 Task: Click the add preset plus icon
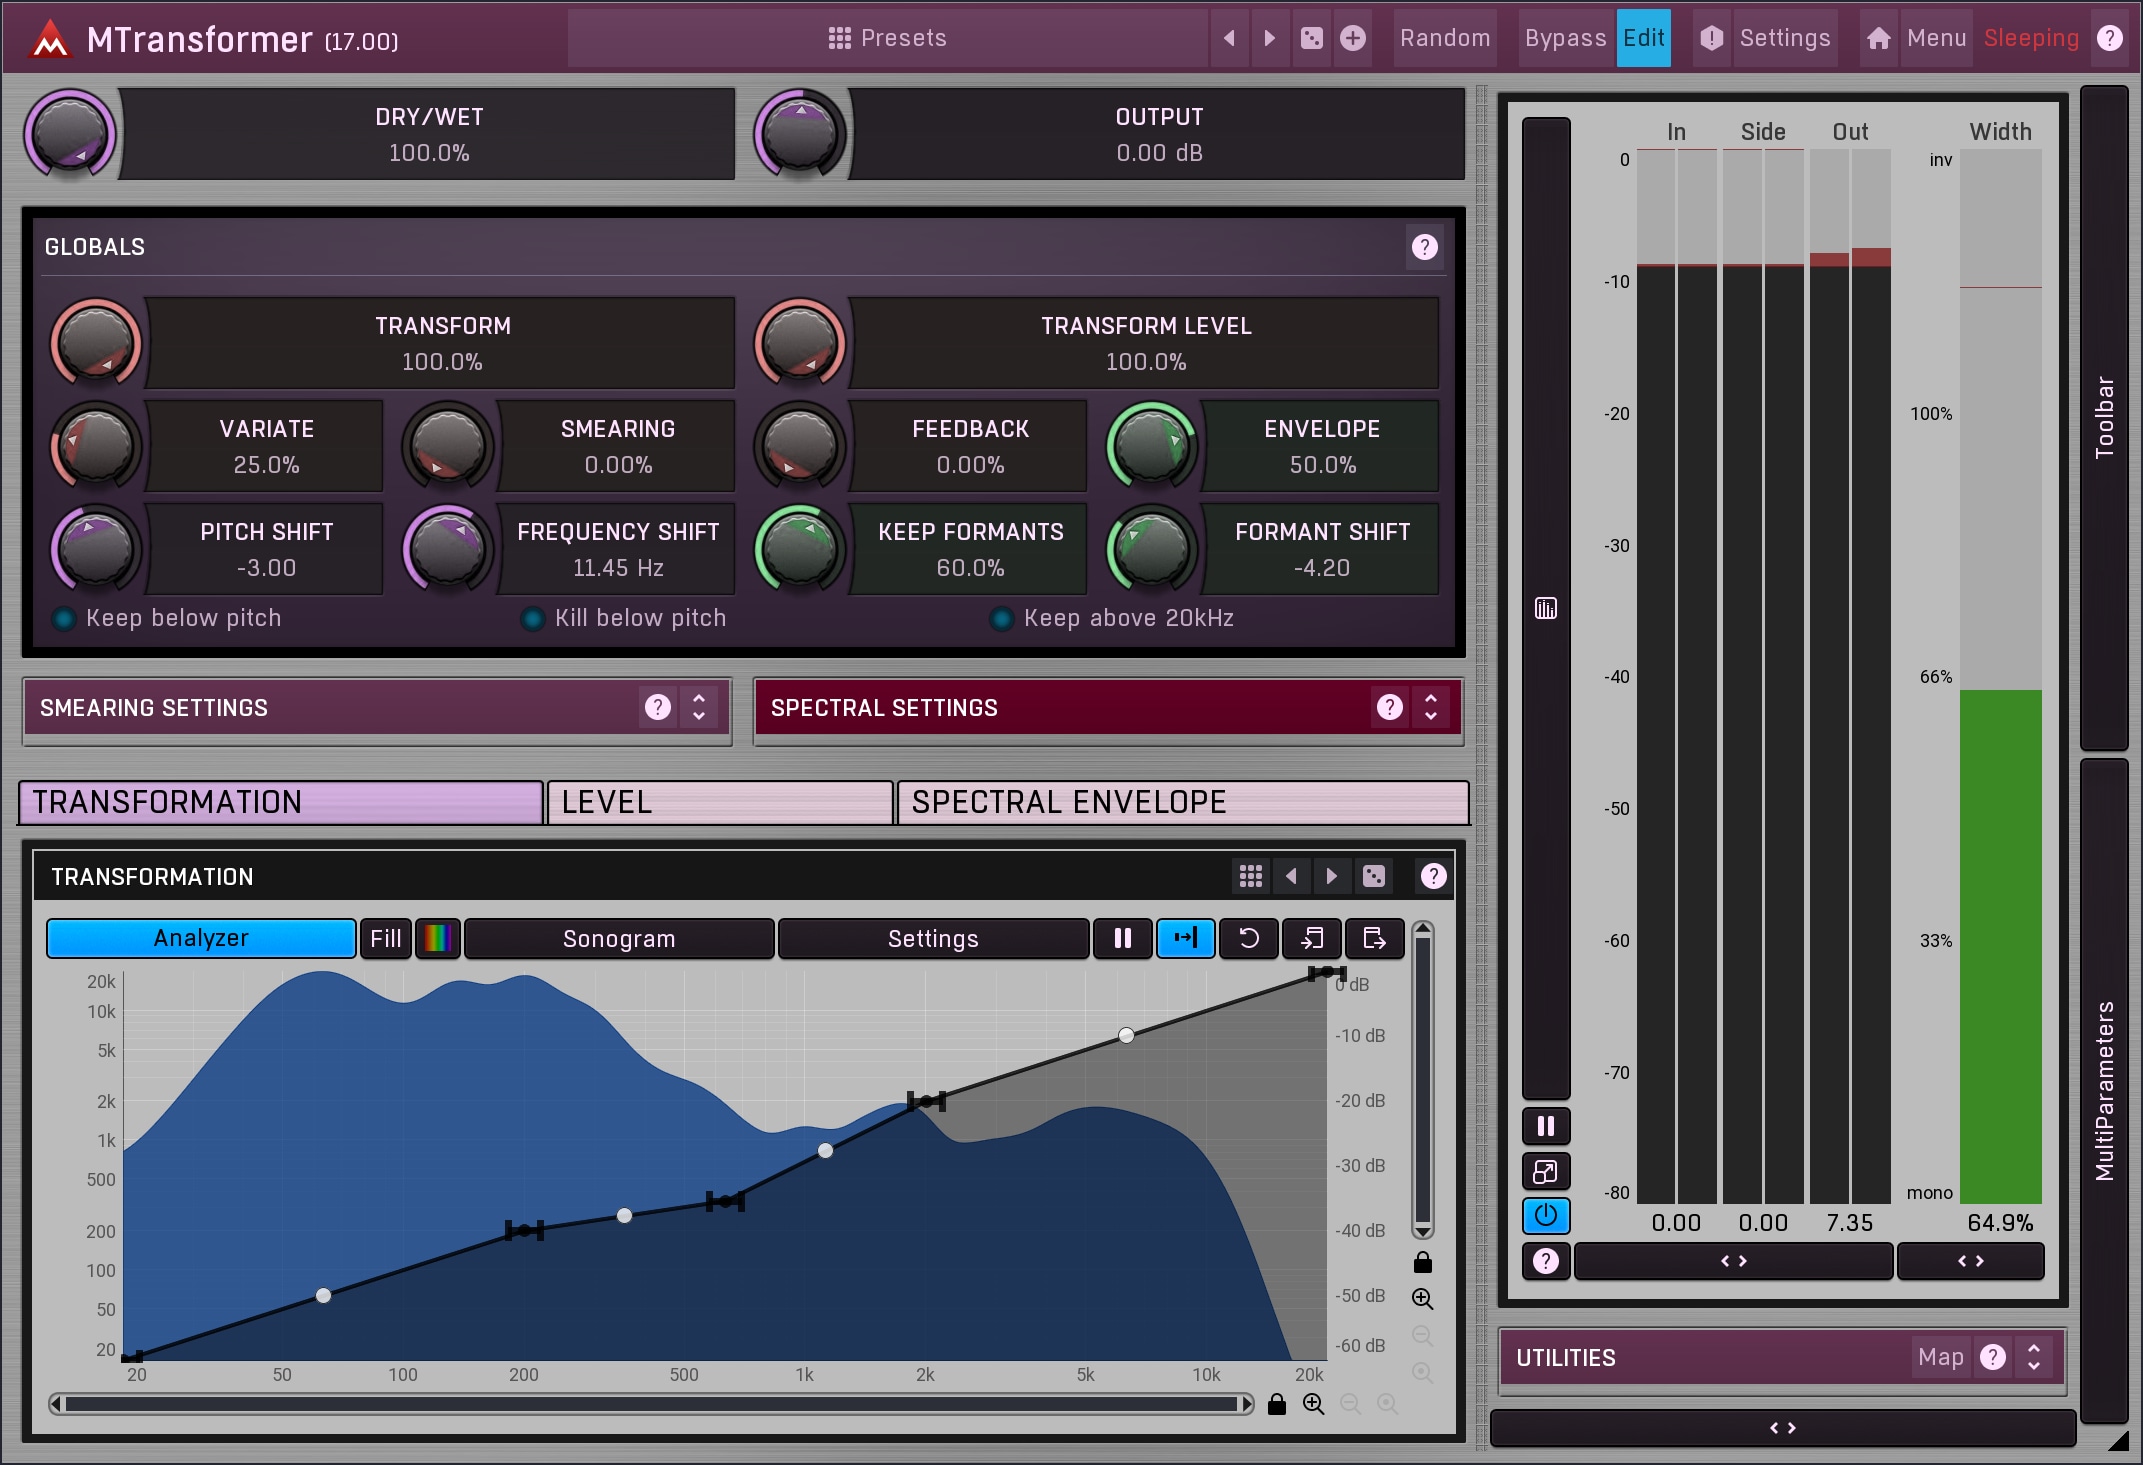click(x=1352, y=38)
